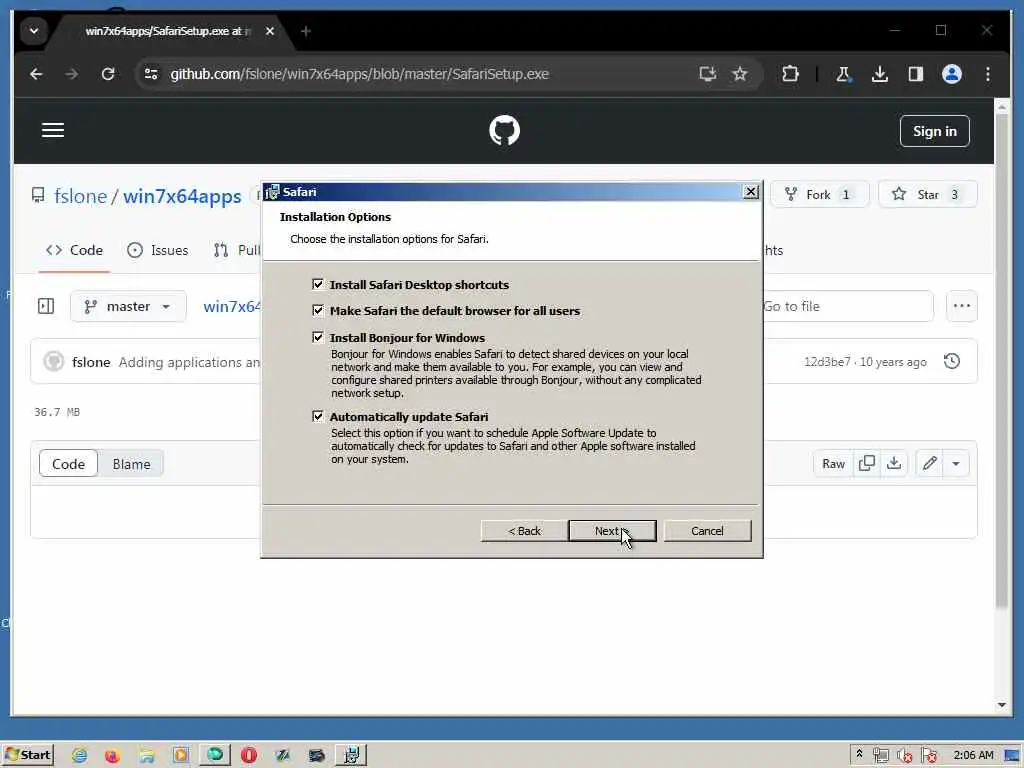This screenshot has height=768, width=1024.
Task: Open the tab search dropdown arrow
Action: [x=34, y=31]
